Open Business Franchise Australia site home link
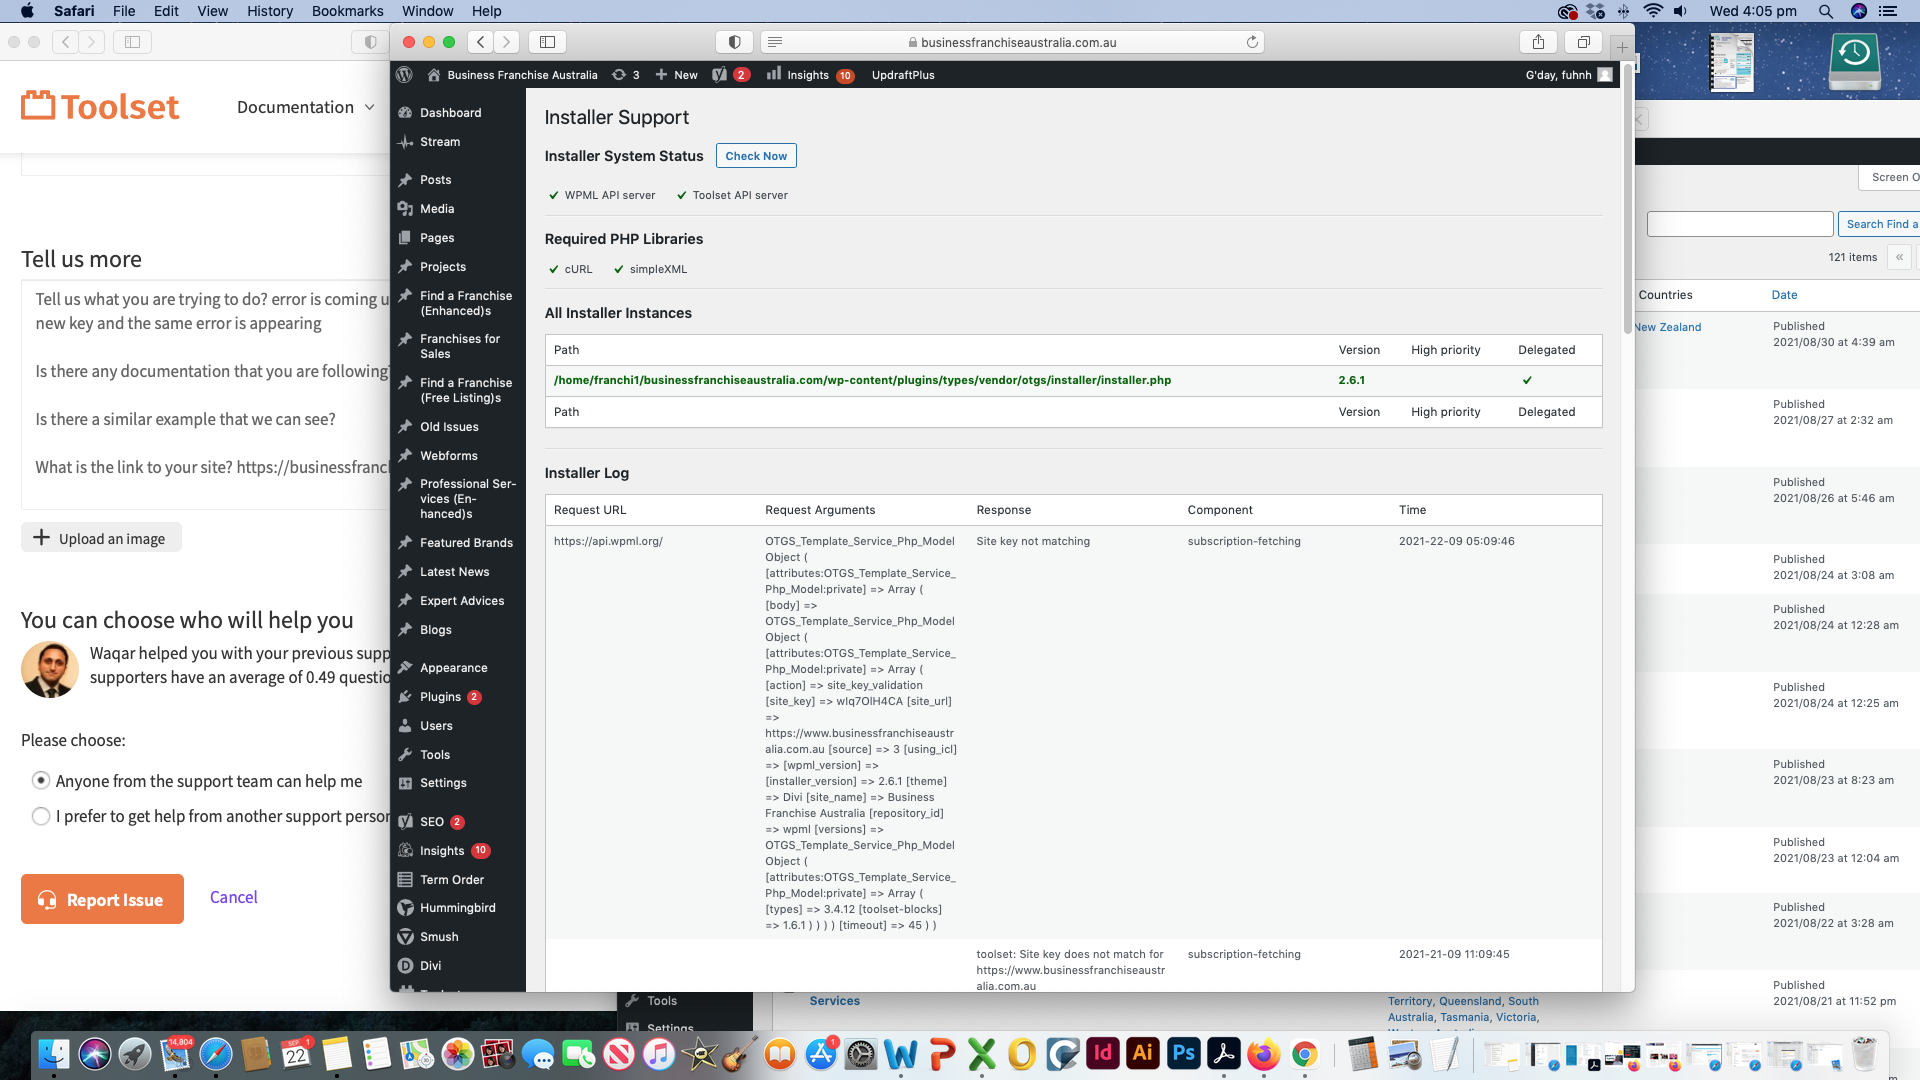Image resolution: width=1920 pixels, height=1080 pixels. [512, 75]
